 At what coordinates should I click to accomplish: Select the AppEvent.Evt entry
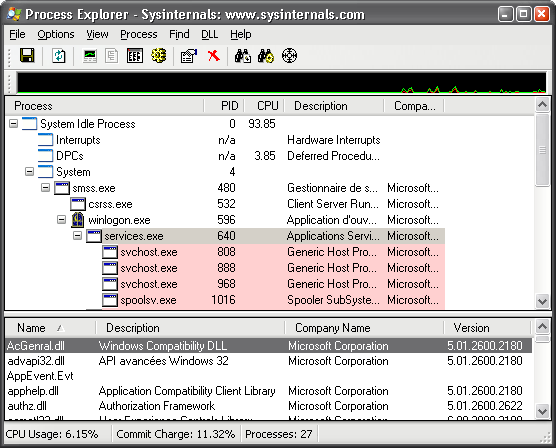pyautogui.click(x=269, y=376)
